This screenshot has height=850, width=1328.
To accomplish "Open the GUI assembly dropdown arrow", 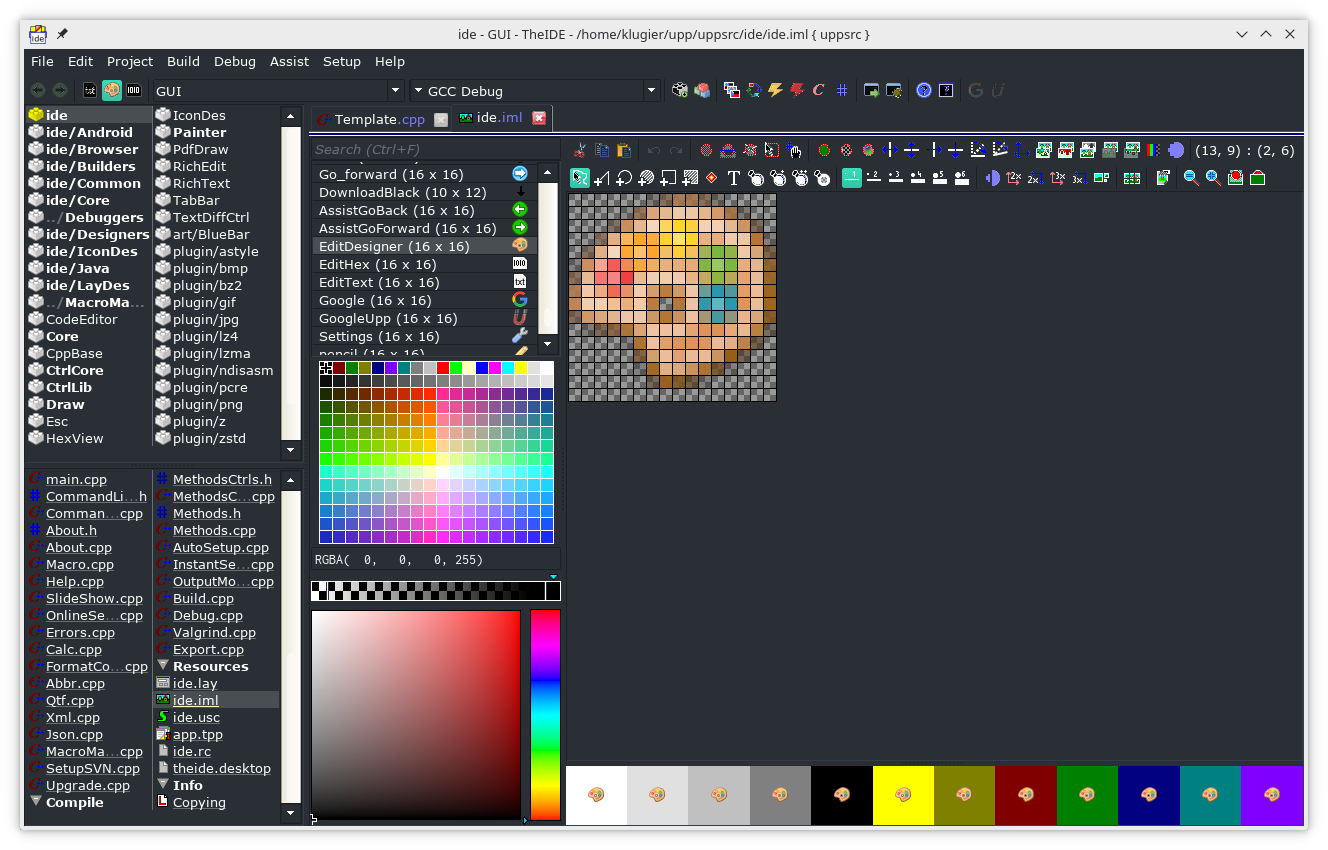I will pyautogui.click(x=395, y=91).
